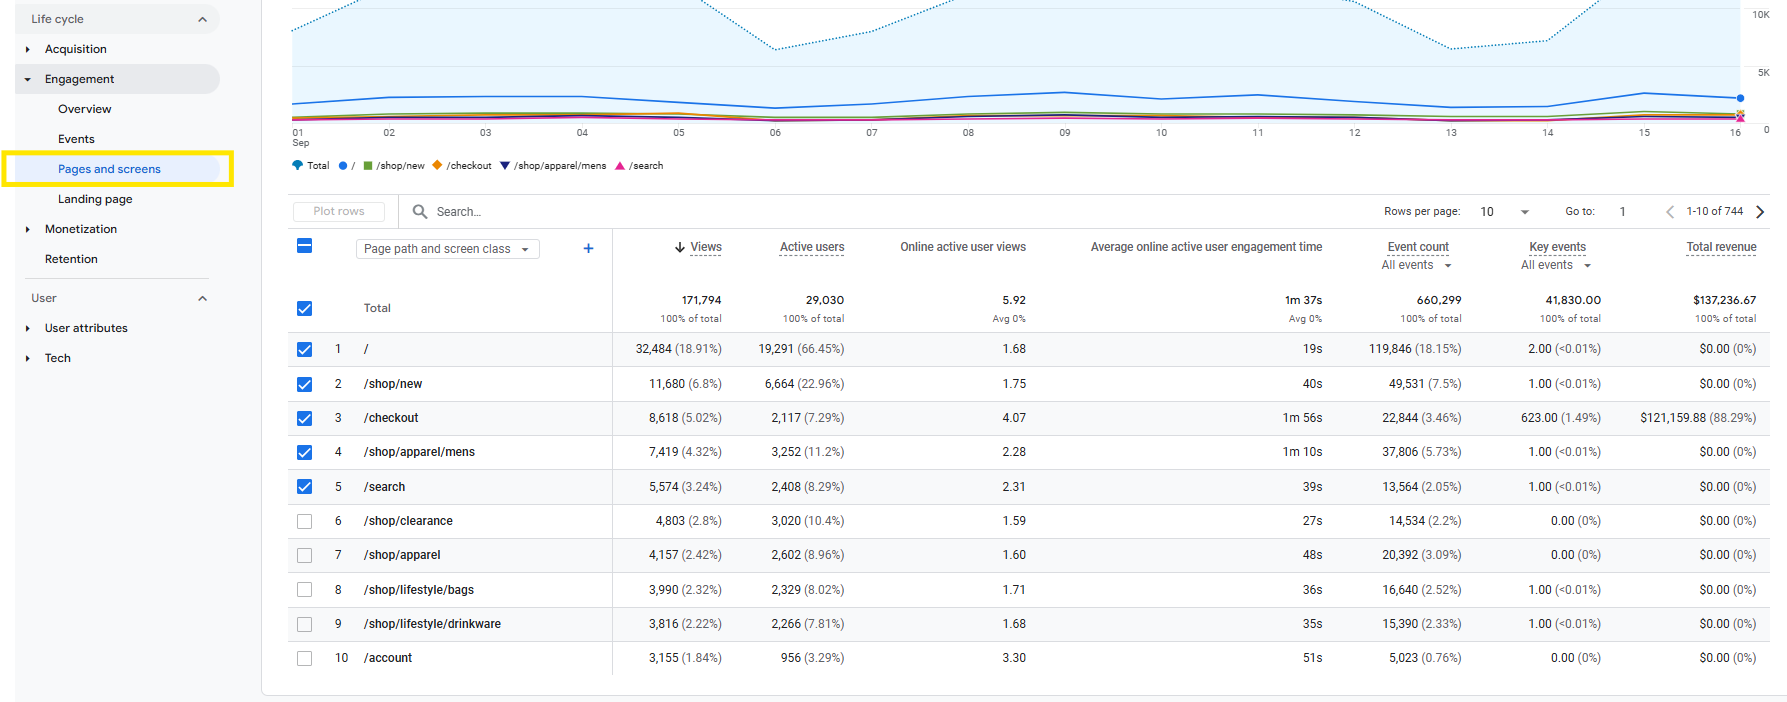Check the /shop/clearance row checkbox

(305, 522)
